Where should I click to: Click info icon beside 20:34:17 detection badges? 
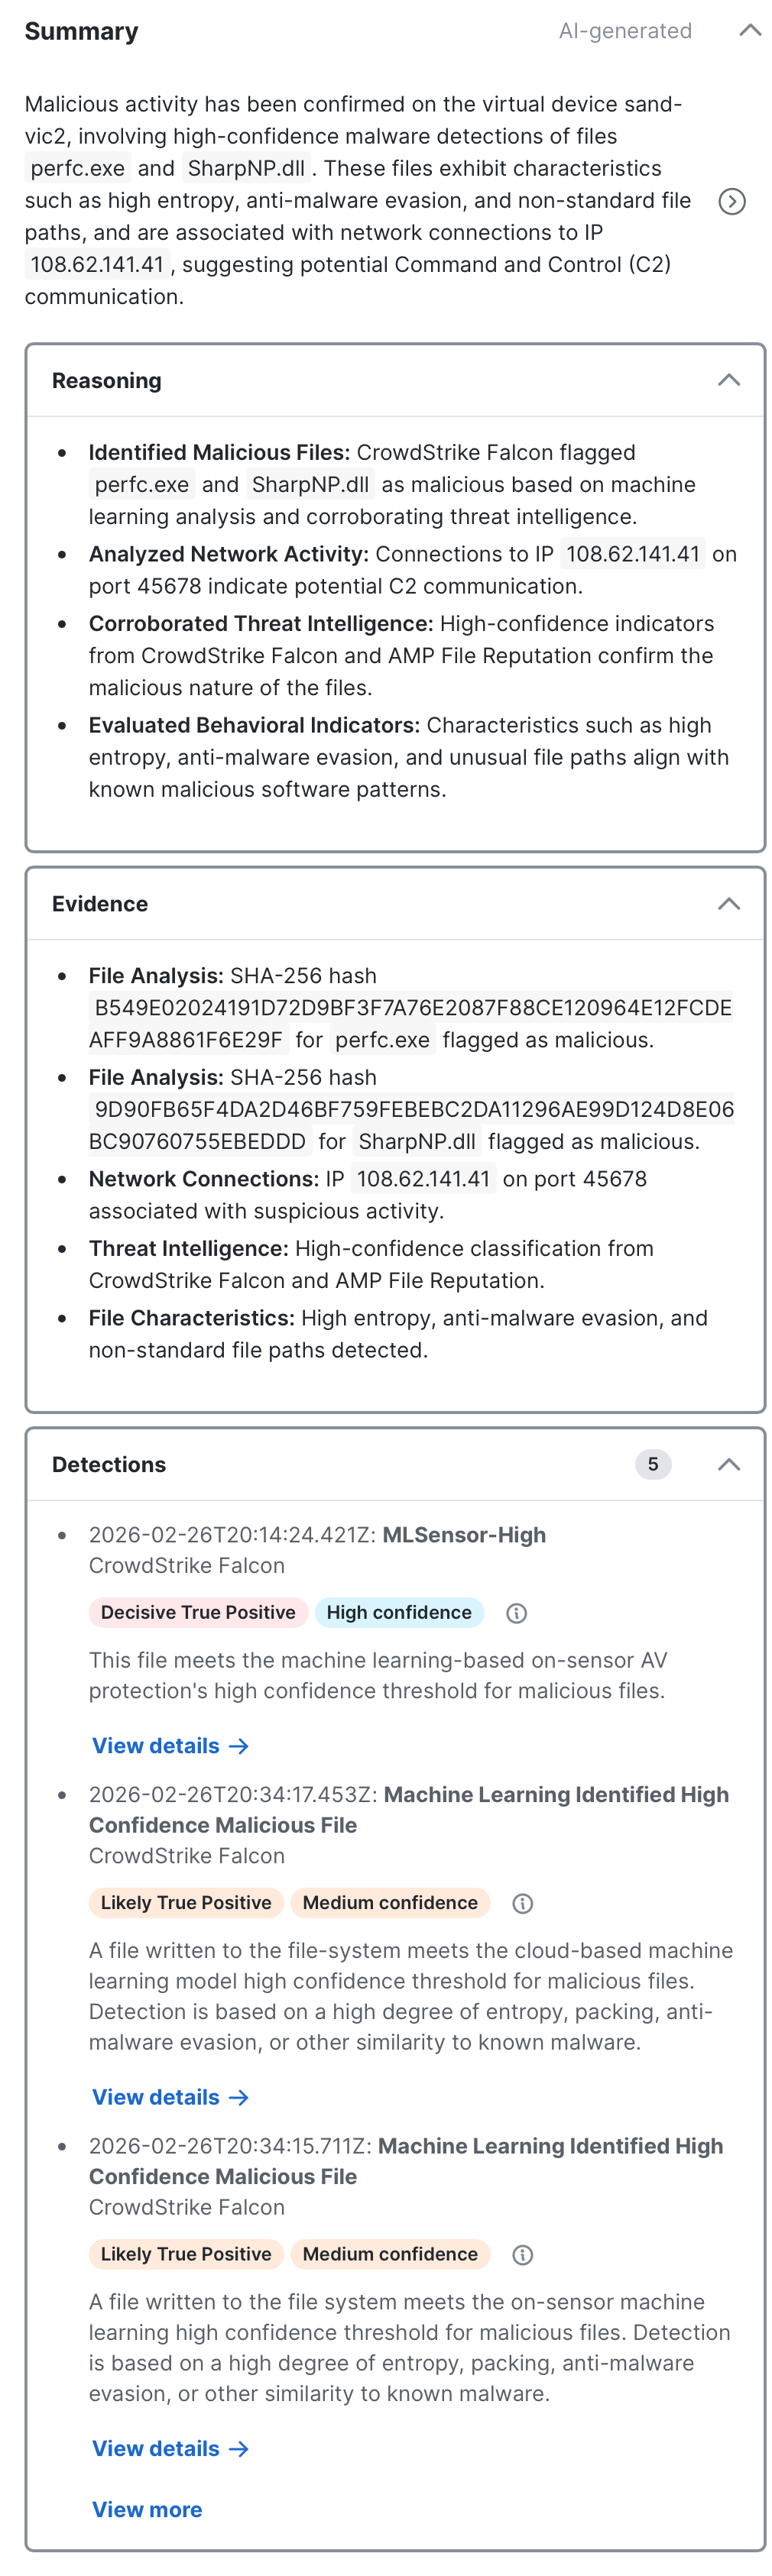point(522,1903)
